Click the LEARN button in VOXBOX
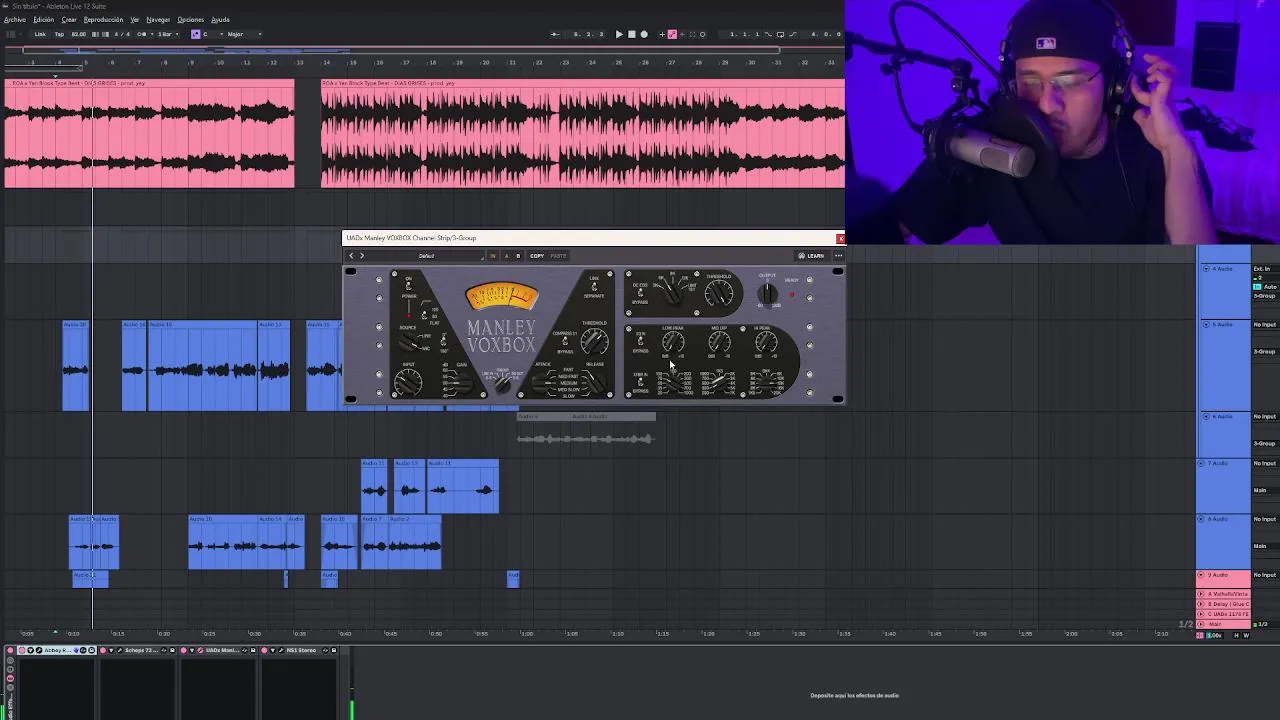This screenshot has width=1280, height=720. (x=811, y=256)
